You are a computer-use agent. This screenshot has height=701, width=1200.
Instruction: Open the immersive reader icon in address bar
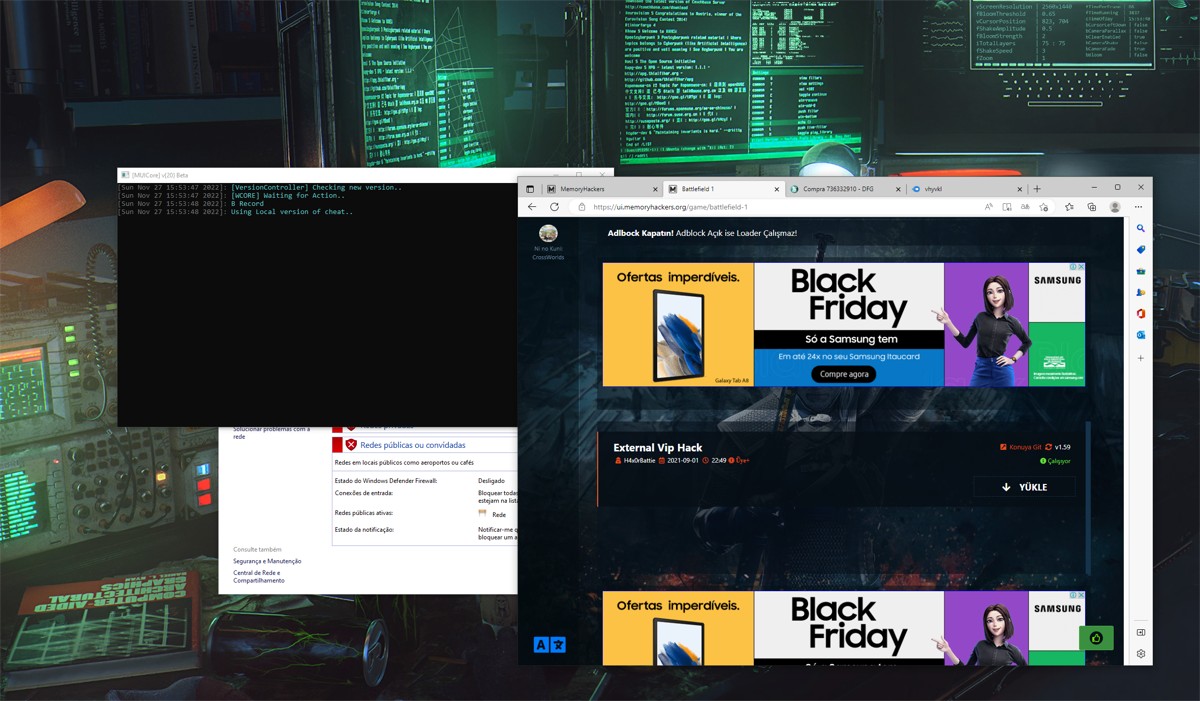pos(1006,207)
